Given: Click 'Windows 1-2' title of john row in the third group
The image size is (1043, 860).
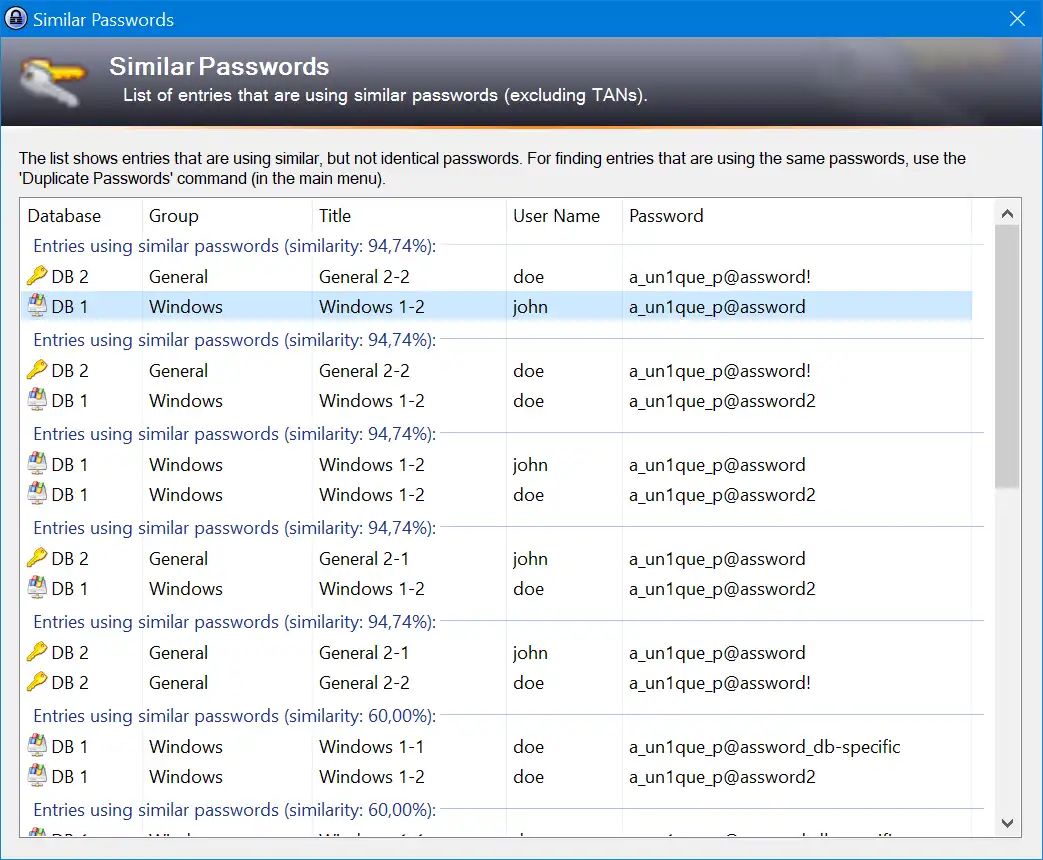Looking at the screenshot, I should [x=371, y=465].
